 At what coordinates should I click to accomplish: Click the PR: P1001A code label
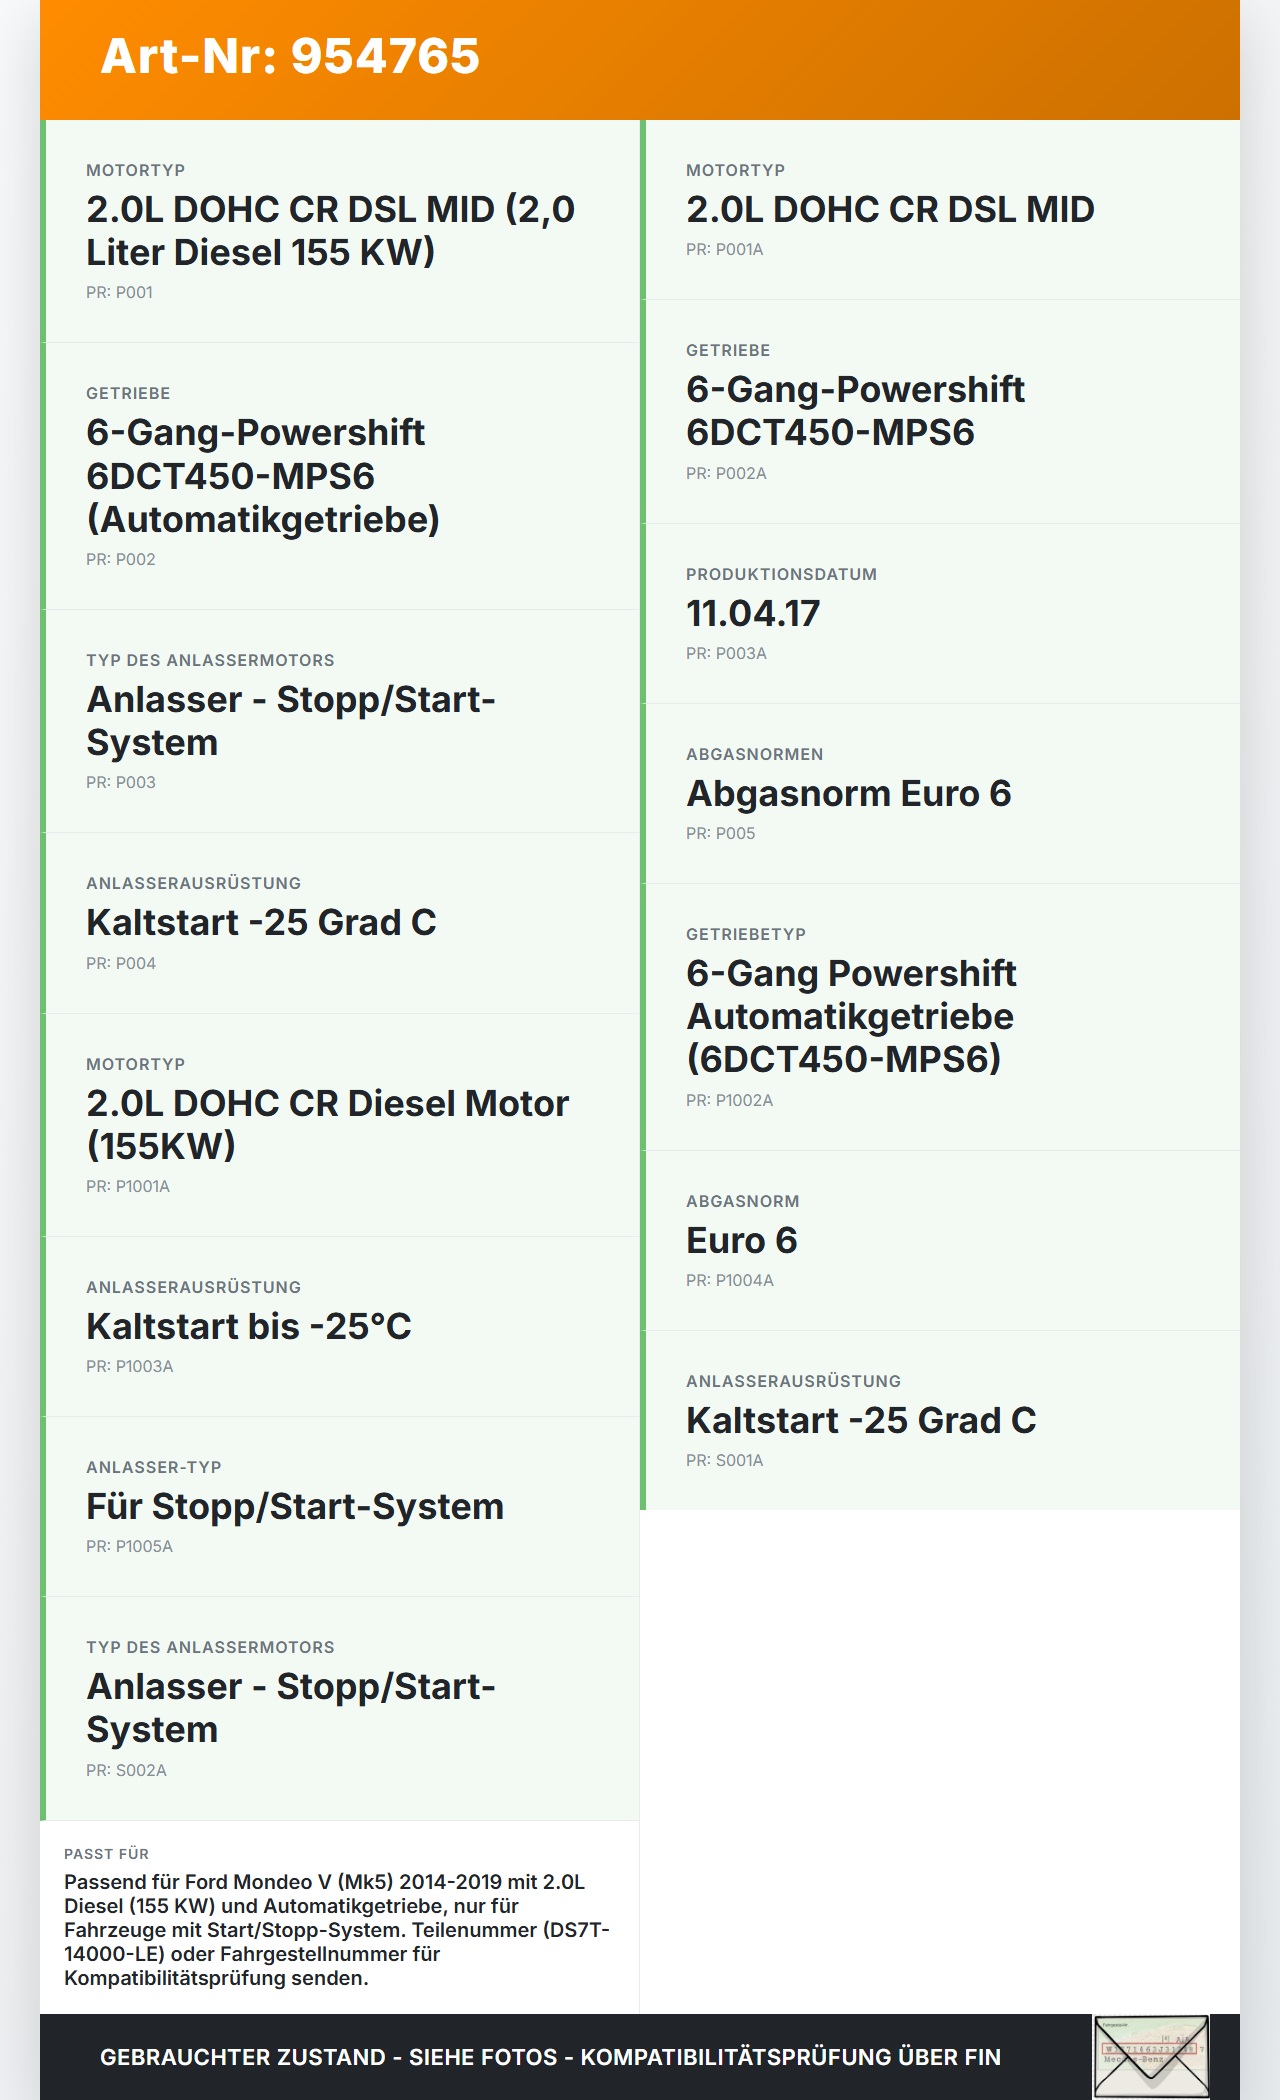(x=128, y=1187)
